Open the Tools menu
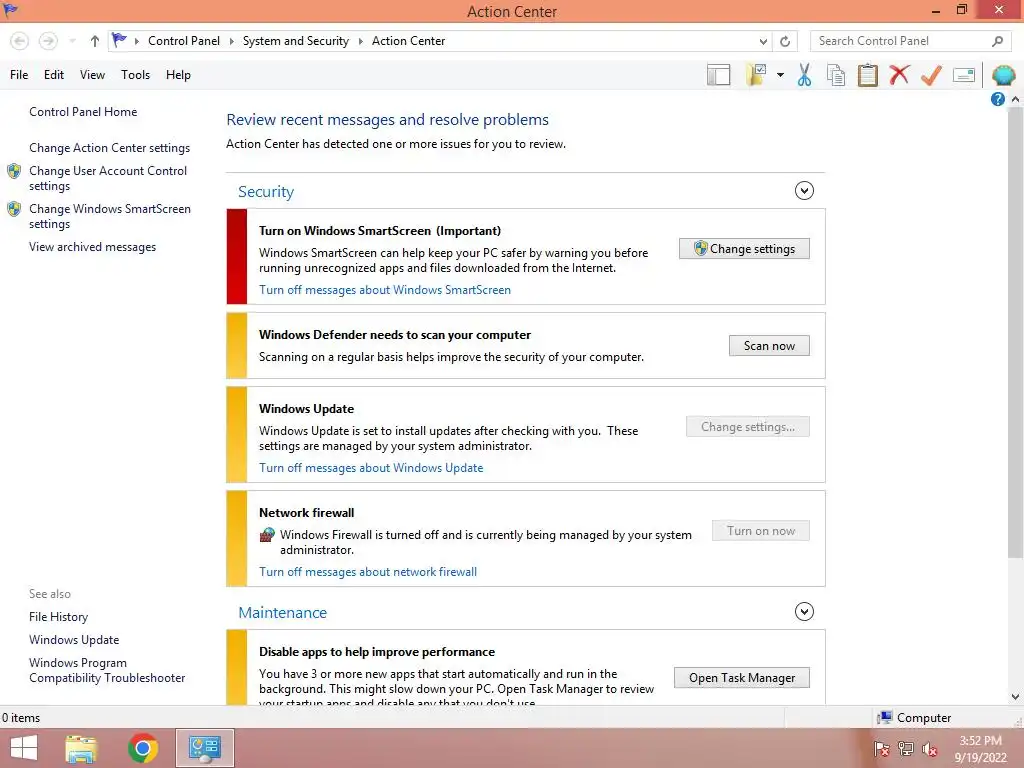Image resolution: width=1024 pixels, height=768 pixels. (135, 75)
